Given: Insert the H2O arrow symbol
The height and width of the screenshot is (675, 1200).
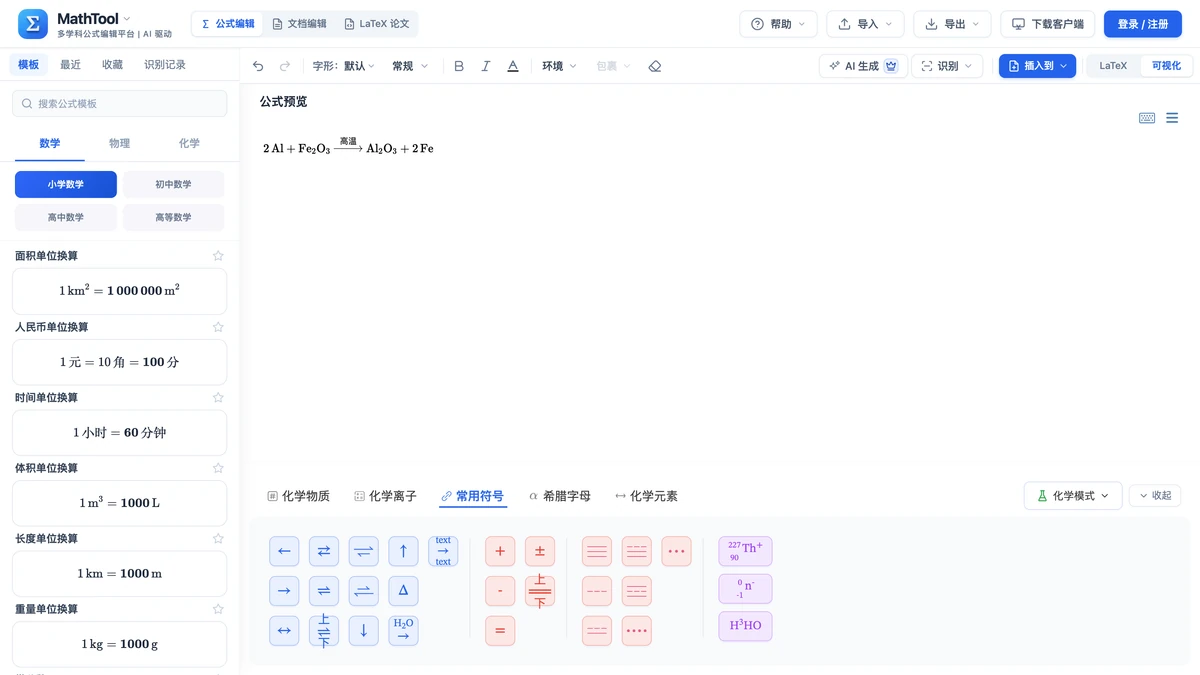Looking at the screenshot, I should click(x=403, y=631).
